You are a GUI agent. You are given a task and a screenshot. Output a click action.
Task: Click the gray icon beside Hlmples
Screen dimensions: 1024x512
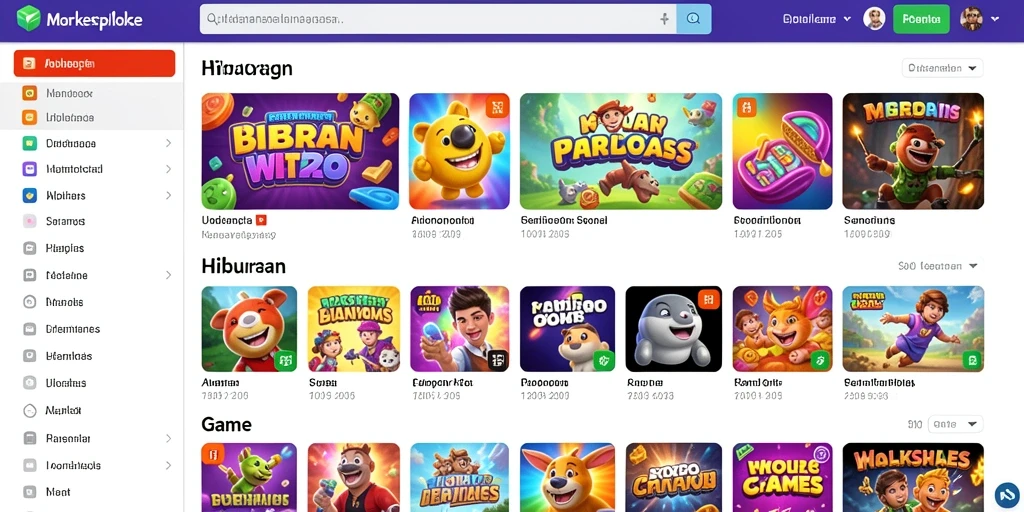click(x=29, y=248)
